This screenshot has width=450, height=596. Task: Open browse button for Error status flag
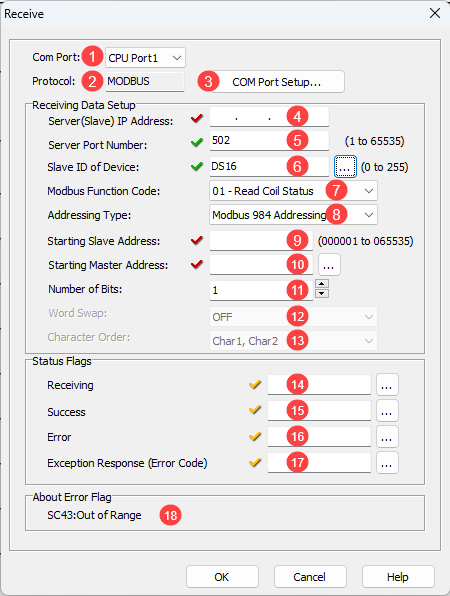pos(387,437)
